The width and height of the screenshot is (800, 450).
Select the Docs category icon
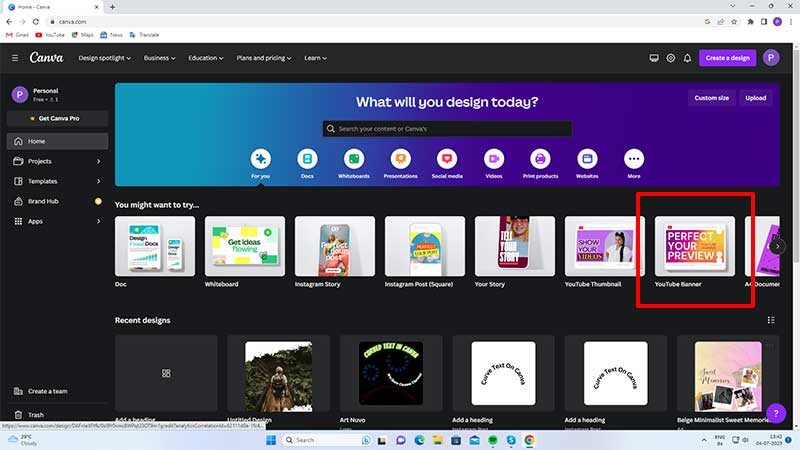[x=307, y=159]
